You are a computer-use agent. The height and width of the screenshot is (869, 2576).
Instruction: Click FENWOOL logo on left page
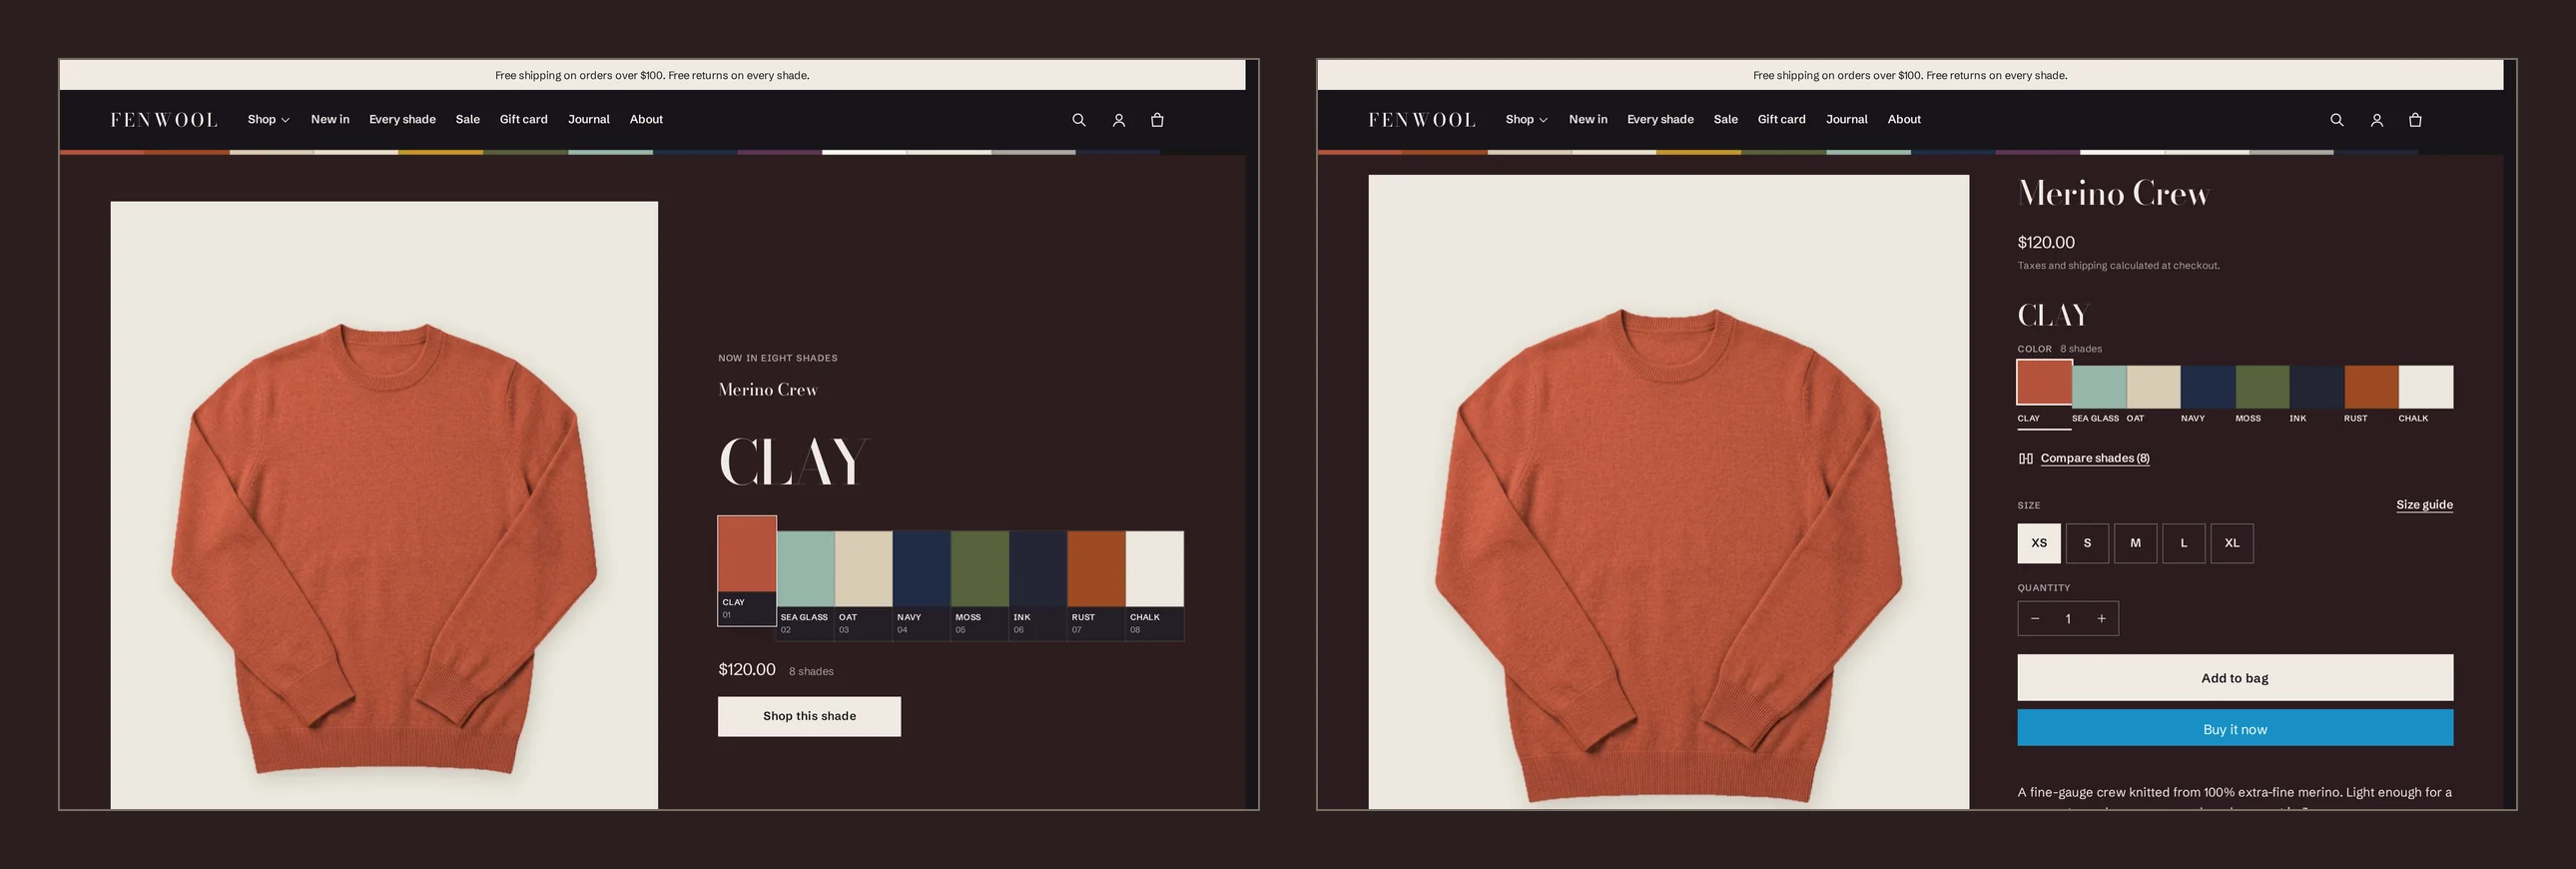tap(163, 120)
